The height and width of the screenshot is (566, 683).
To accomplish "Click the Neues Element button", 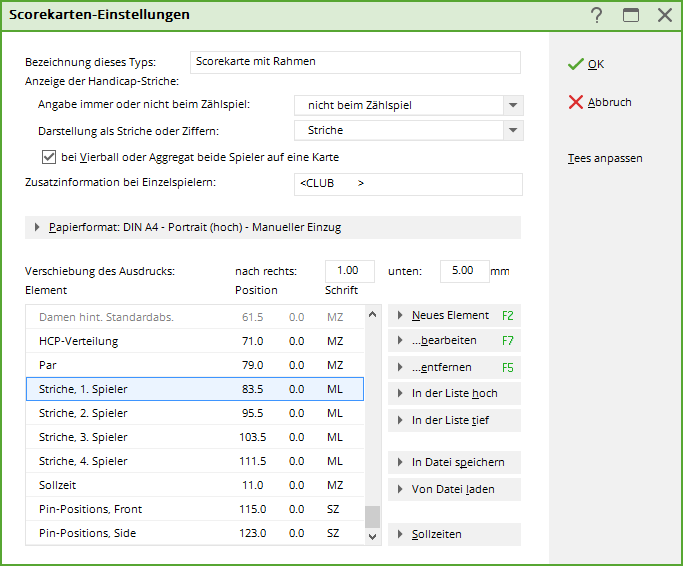I will [x=453, y=315].
